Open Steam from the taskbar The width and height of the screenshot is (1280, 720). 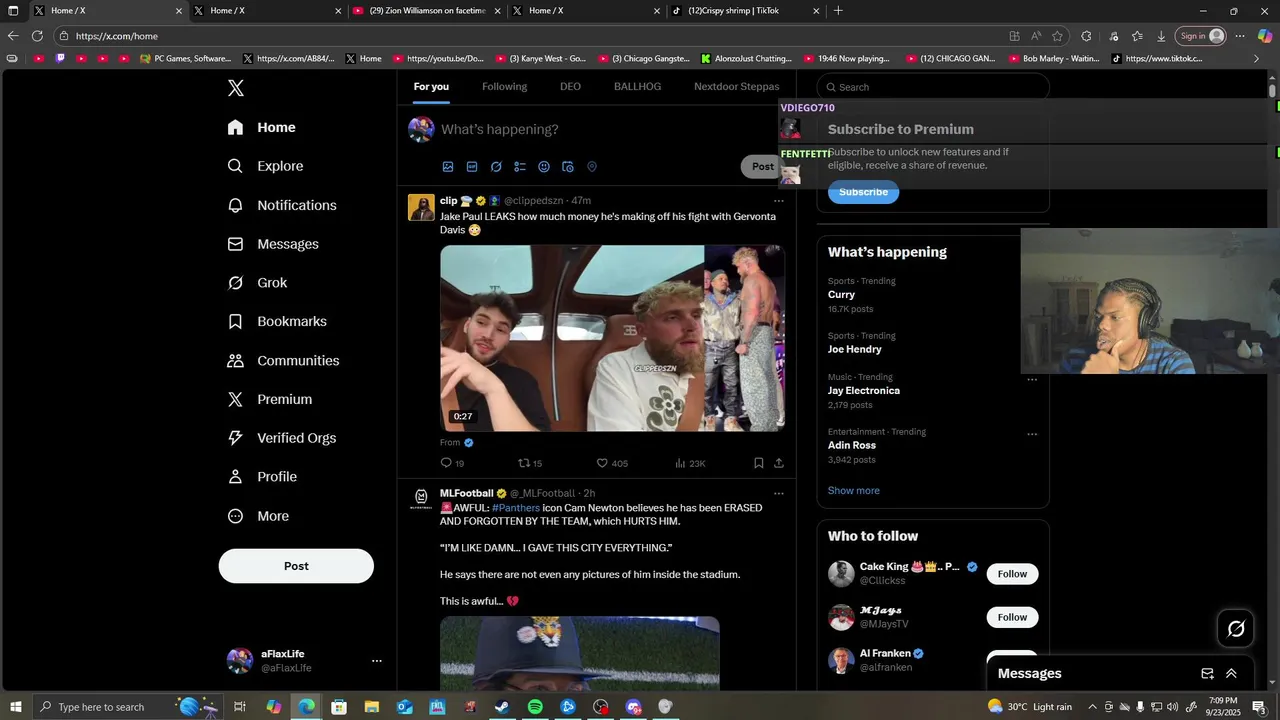click(x=502, y=707)
